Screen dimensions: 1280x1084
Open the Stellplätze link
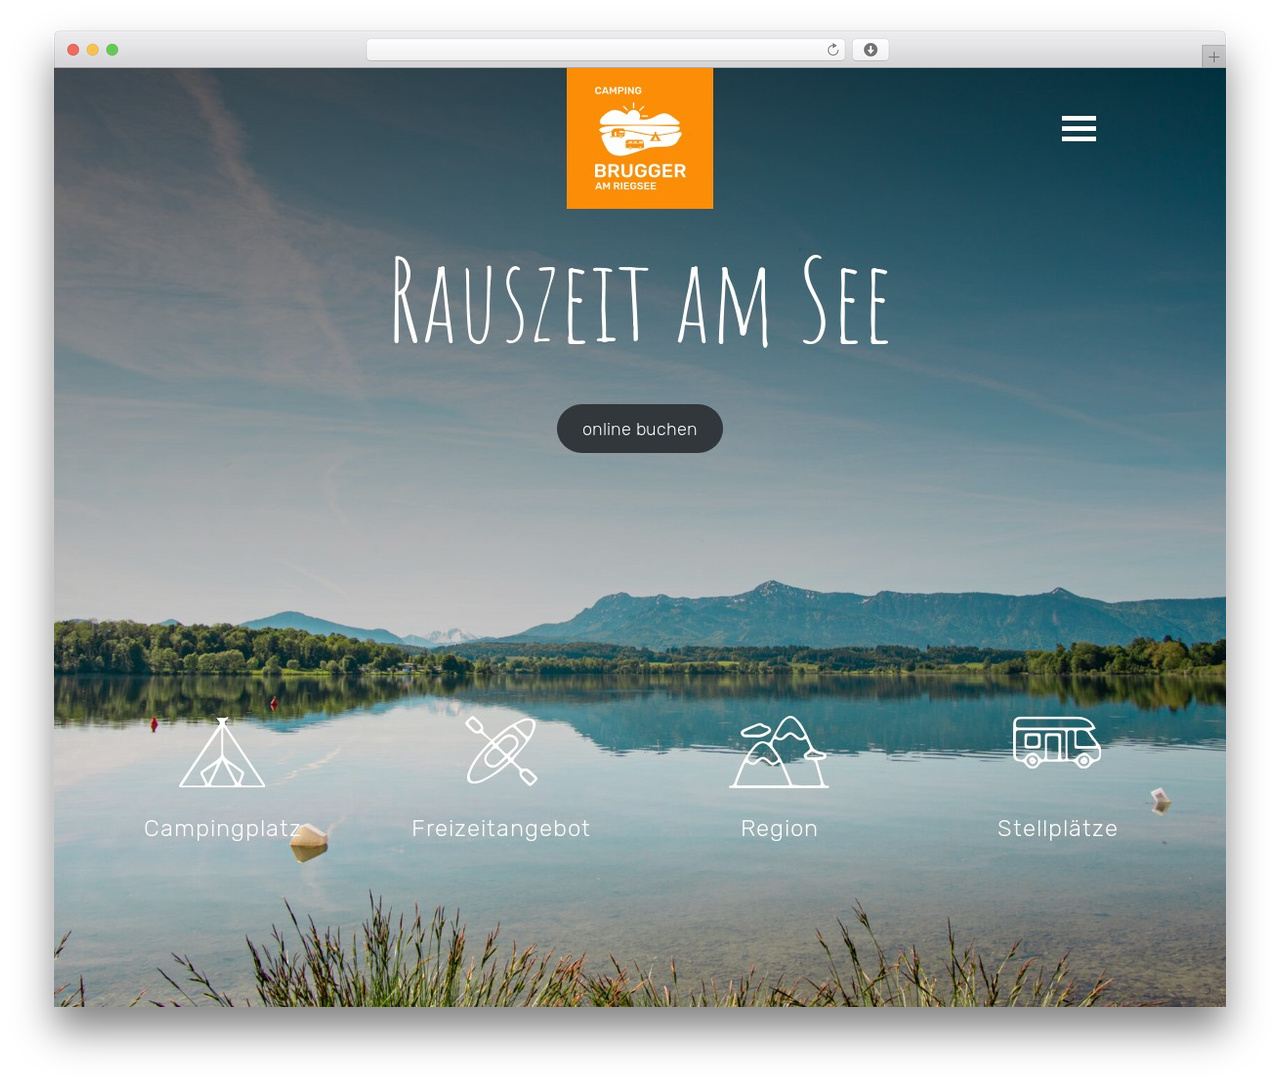1057,828
